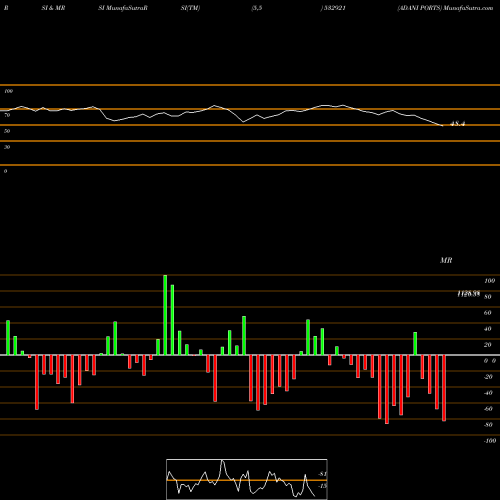Click the 'MR' title above the bar chart

[x=446, y=260]
